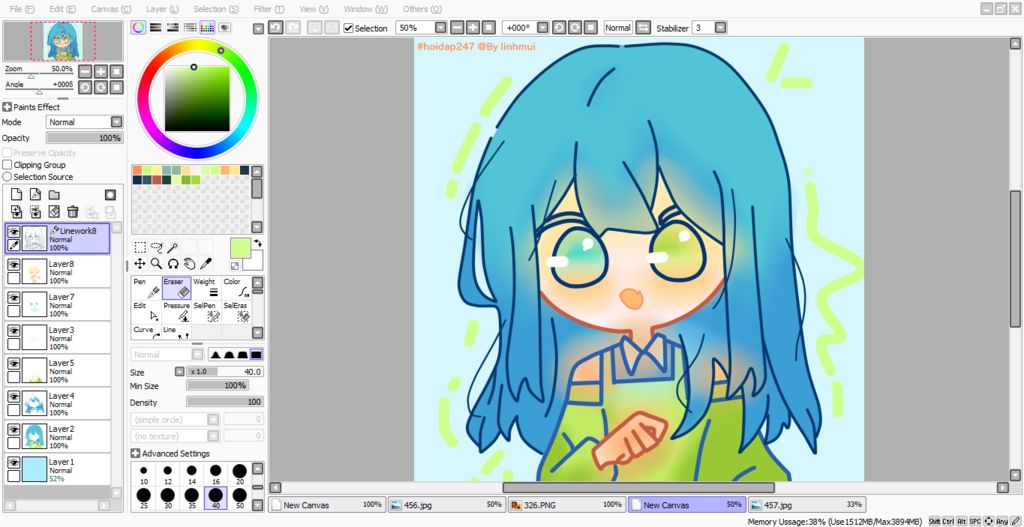Toggle visibility of Layer1

(x=13, y=462)
